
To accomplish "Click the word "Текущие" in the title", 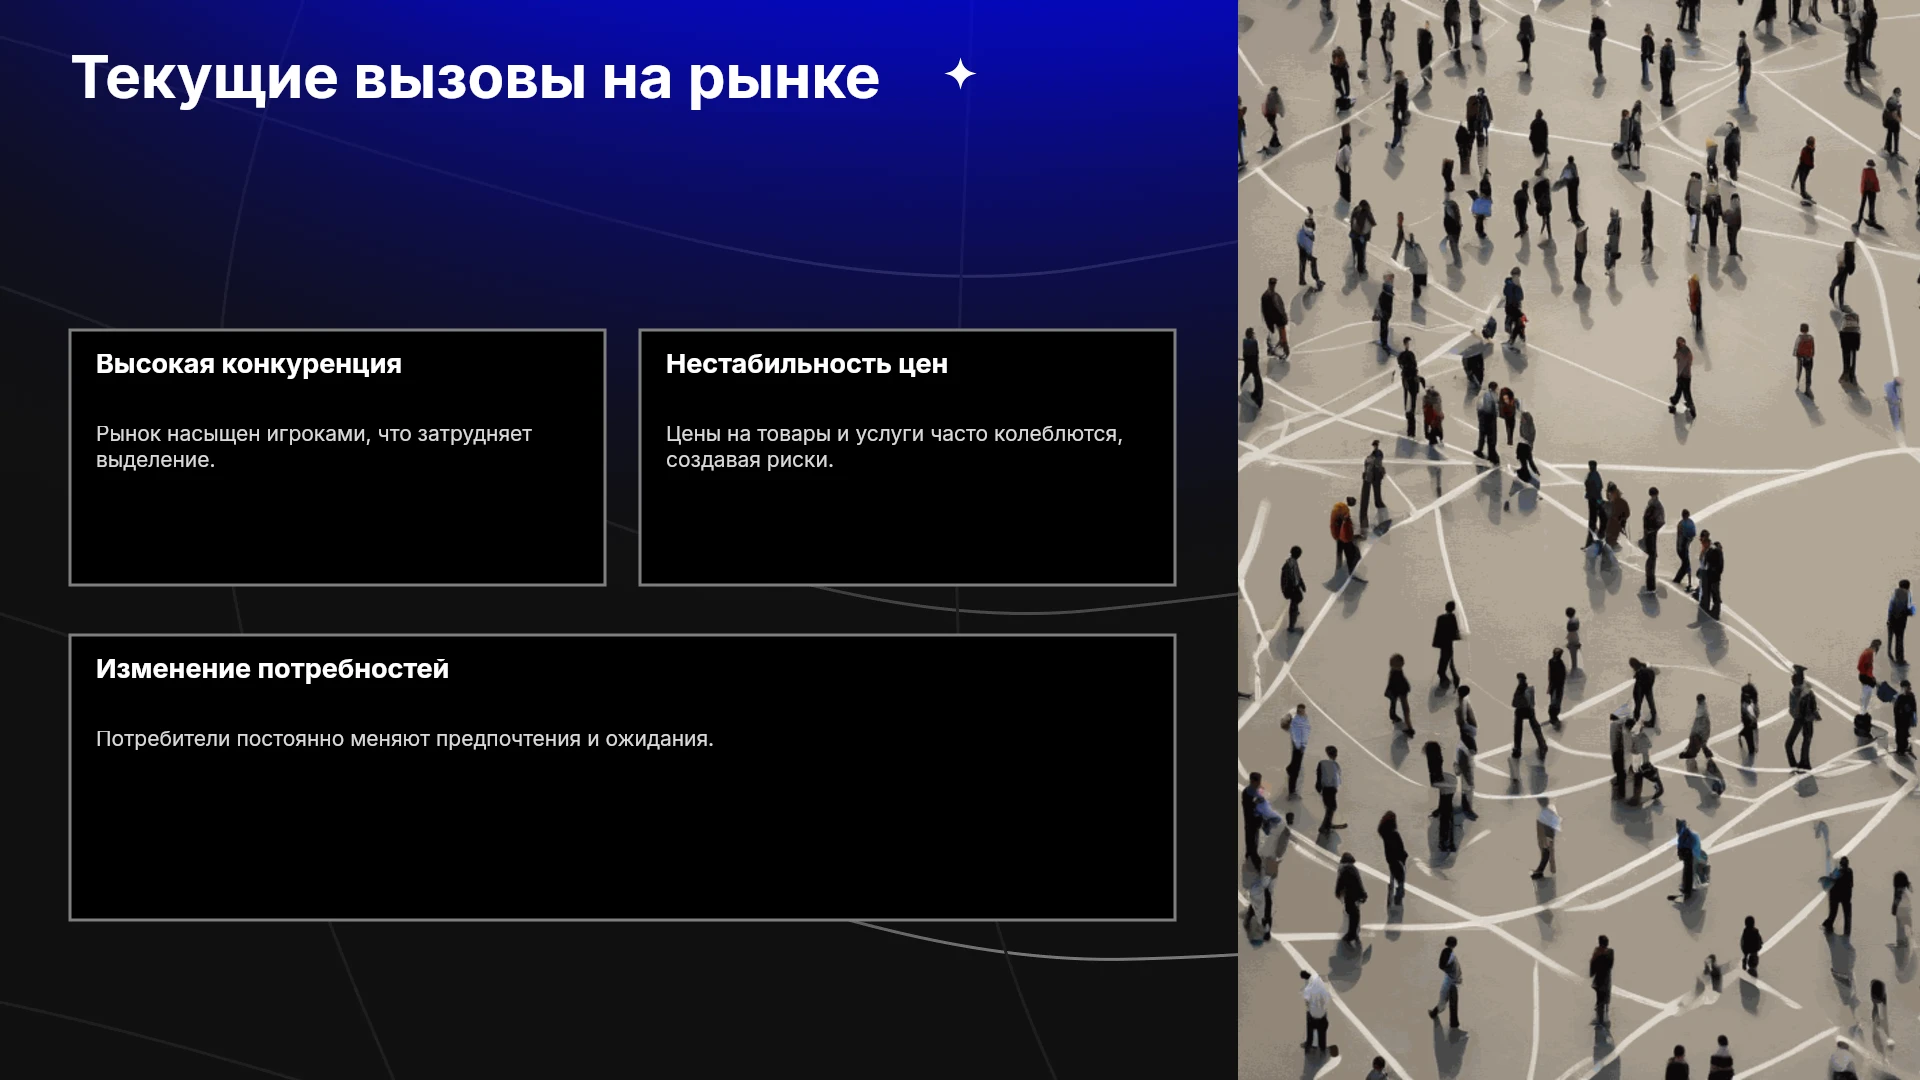I will click(x=205, y=78).
